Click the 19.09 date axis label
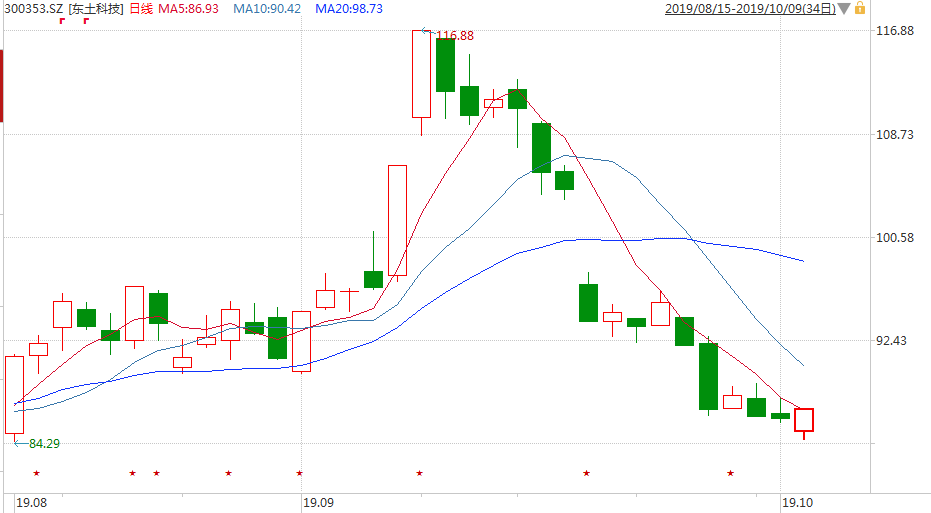Image resolution: width=931 pixels, height=513 pixels. (318, 502)
